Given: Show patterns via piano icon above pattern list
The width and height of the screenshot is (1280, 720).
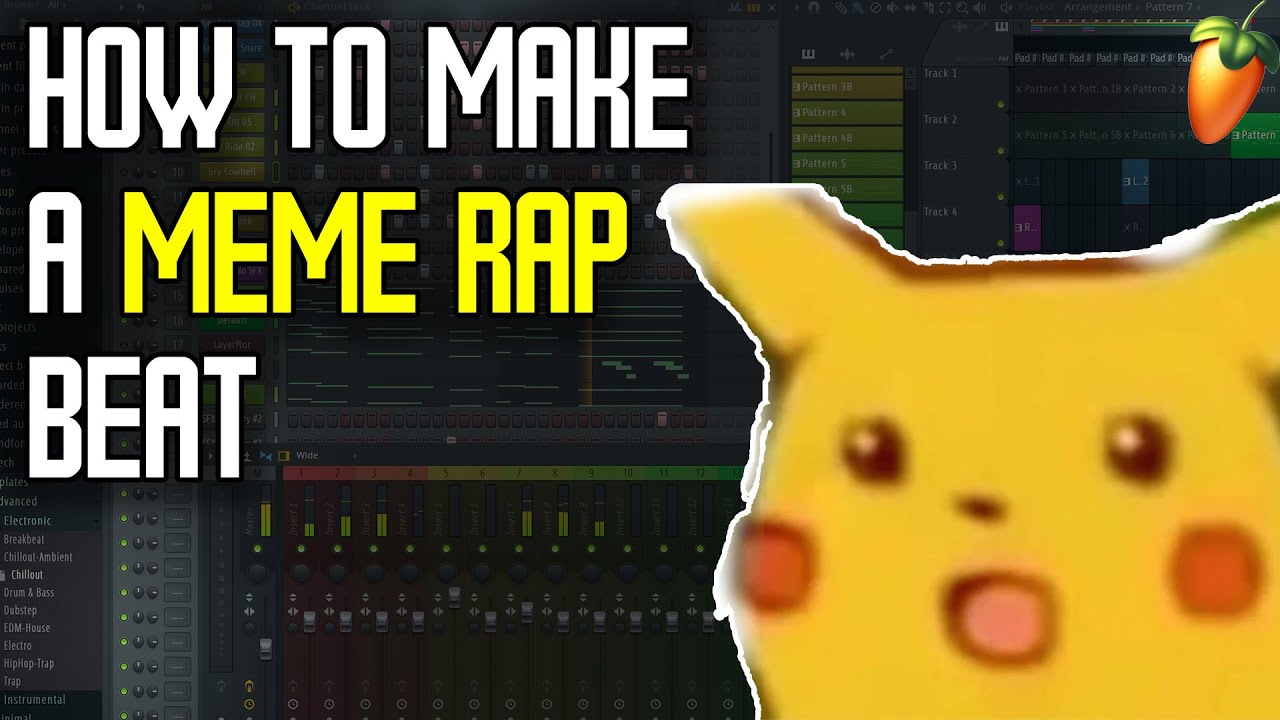Looking at the screenshot, I should click(x=808, y=54).
